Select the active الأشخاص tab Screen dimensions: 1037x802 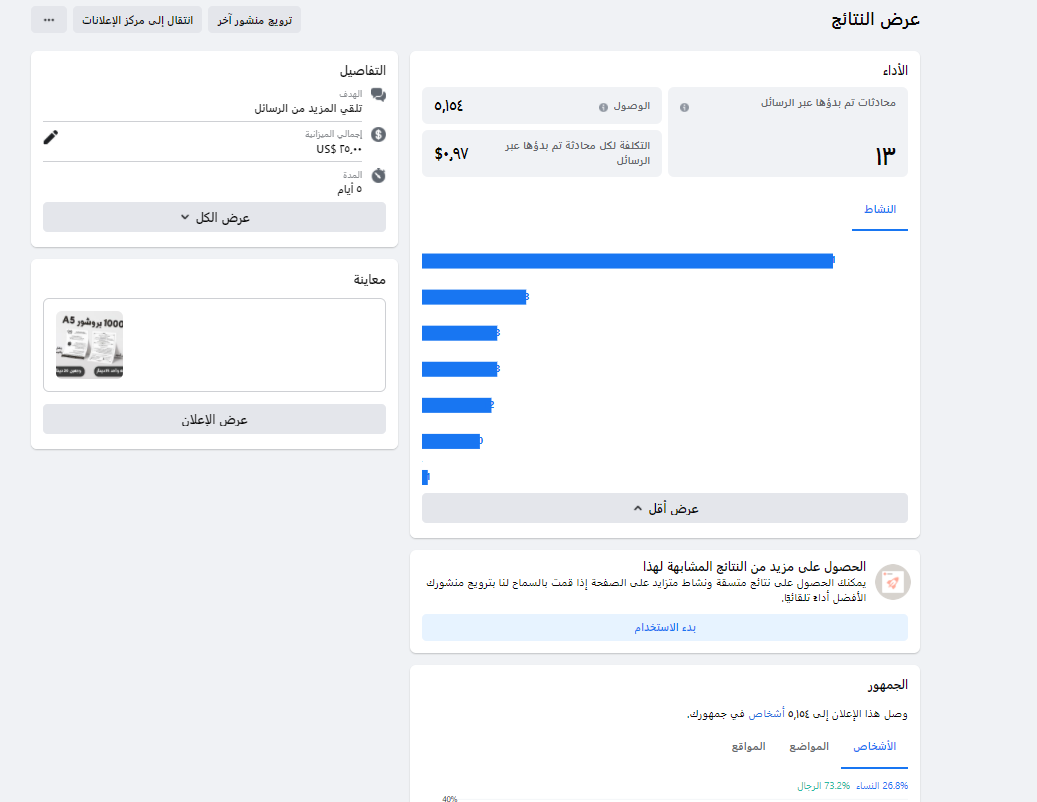coord(874,747)
